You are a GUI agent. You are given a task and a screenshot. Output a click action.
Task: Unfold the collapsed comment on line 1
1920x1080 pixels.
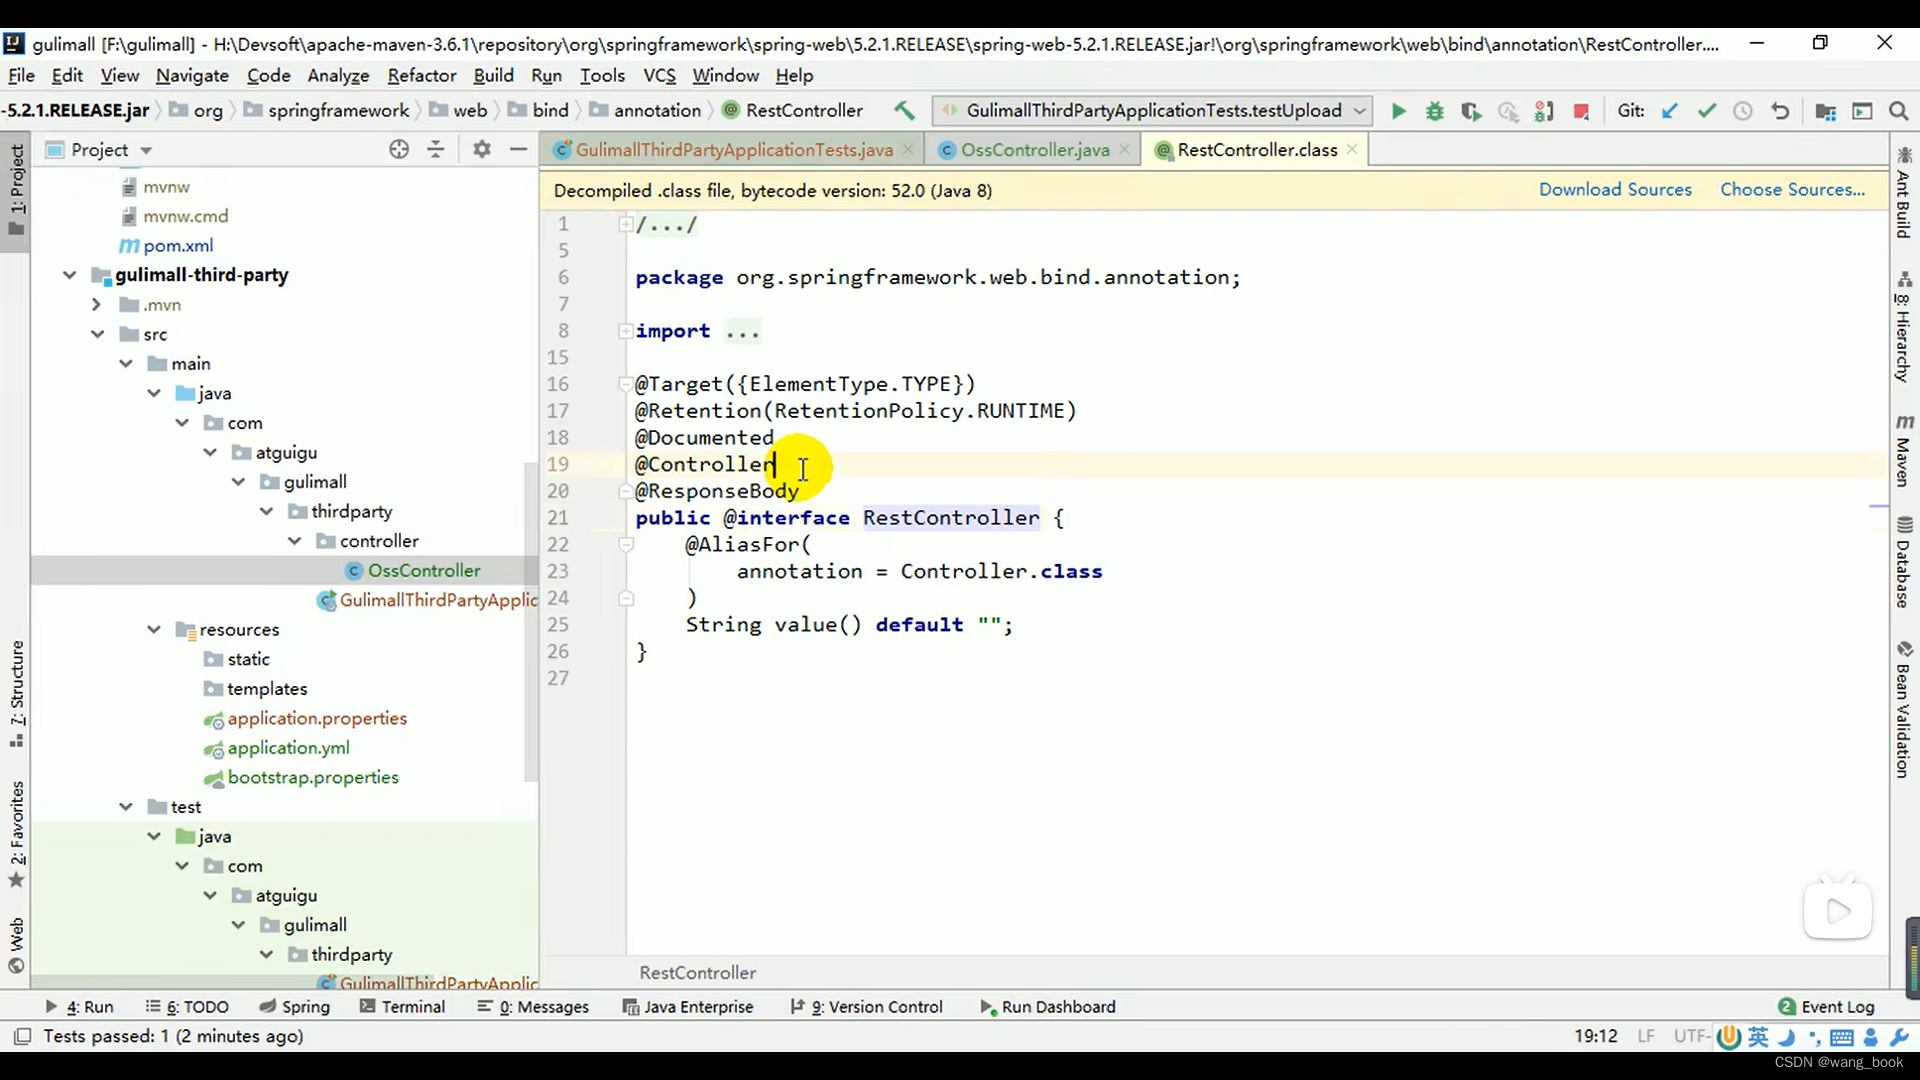coord(625,224)
